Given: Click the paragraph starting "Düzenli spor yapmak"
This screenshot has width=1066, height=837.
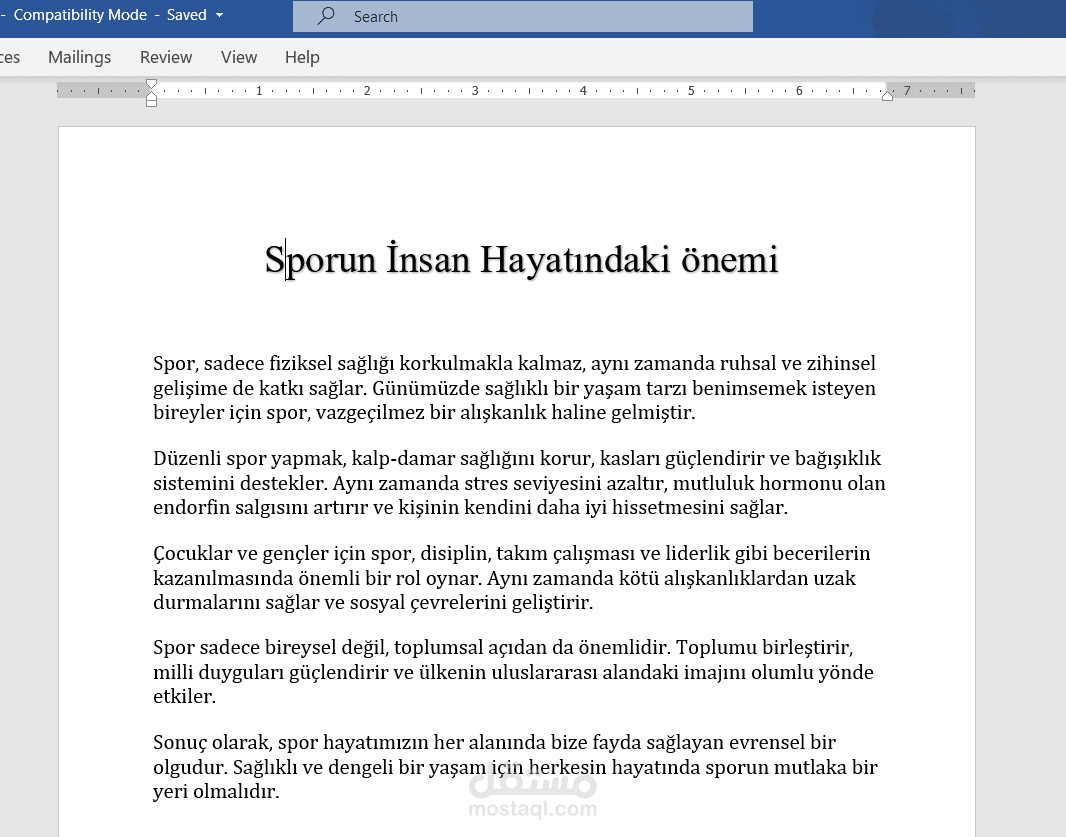Looking at the screenshot, I should (519, 483).
